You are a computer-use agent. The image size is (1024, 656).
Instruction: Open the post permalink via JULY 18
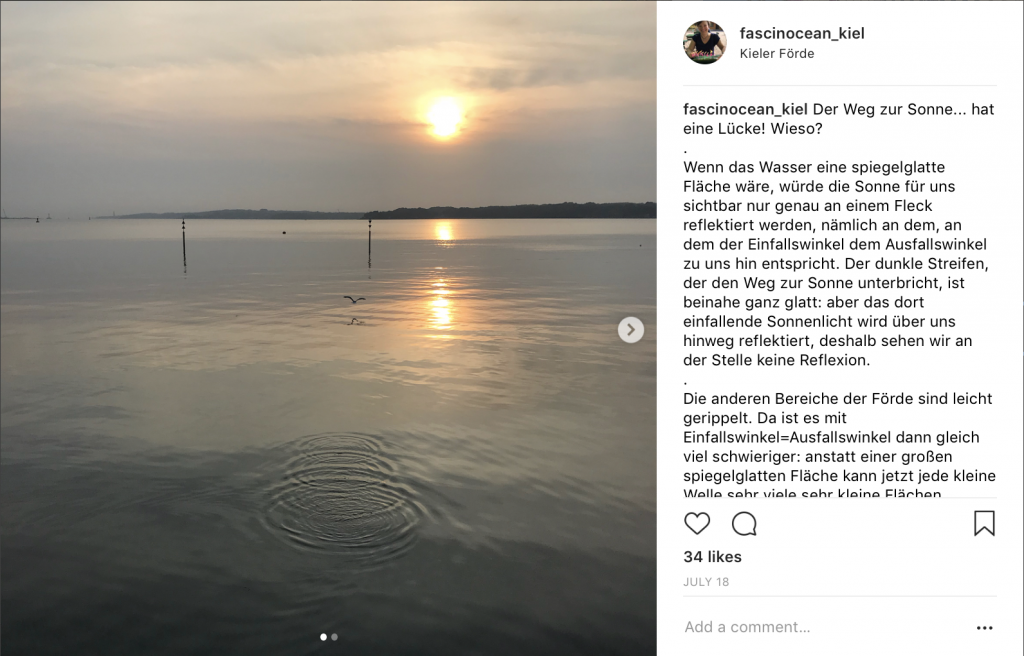click(x=706, y=582)
